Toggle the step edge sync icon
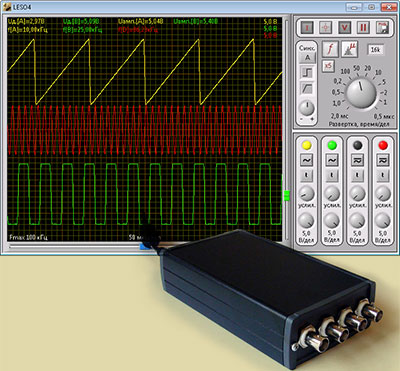Screen dimensions: 400x371 coord(307,72)
